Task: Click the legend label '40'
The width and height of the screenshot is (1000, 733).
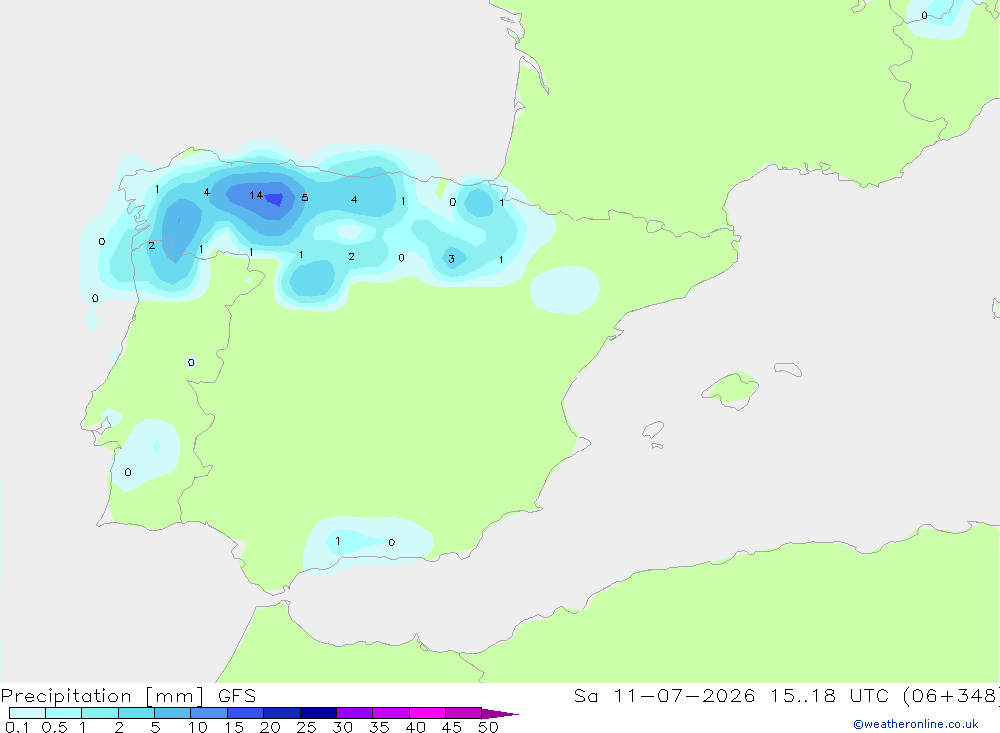Action: (415, 727)
